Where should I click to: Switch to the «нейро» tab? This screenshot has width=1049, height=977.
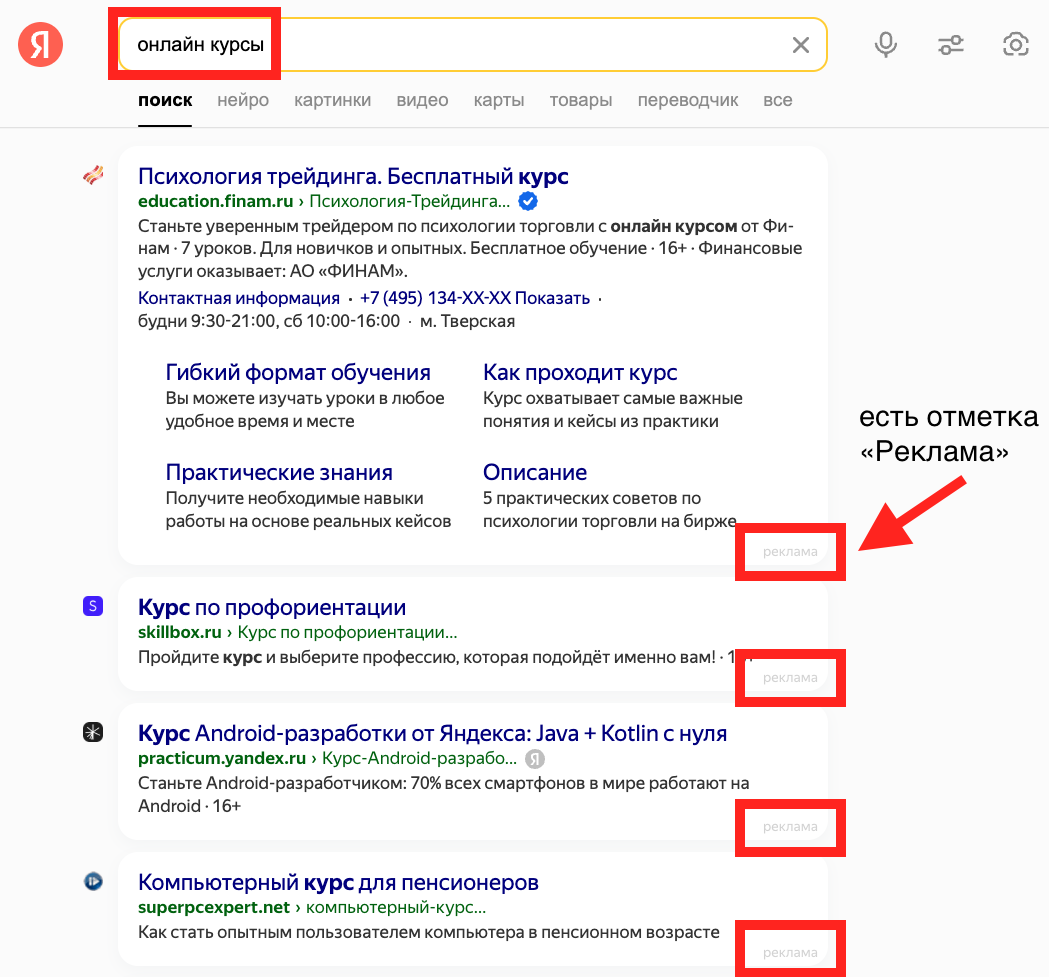[243, 100]
